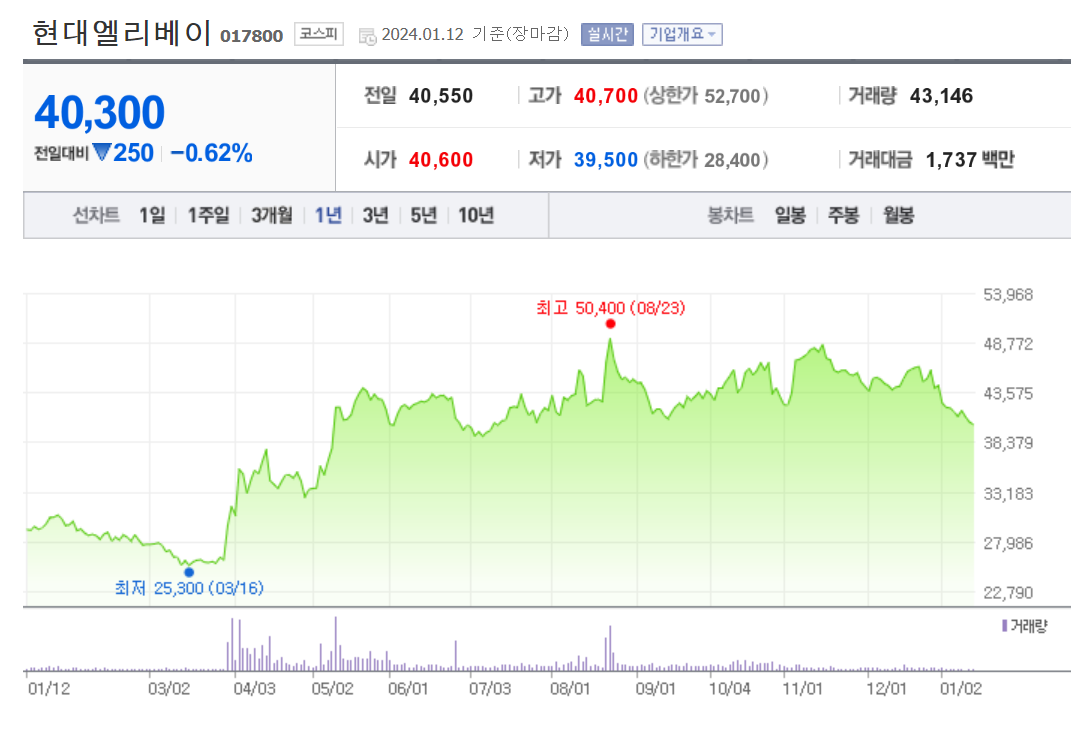The image size is (1071, 732).
Task: Click the 11/01 x-axis date label
Action: 802,688
